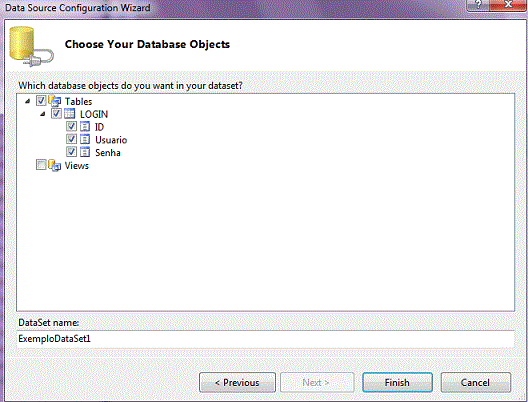Select the Views tree item label
The height and width of the screenshot is (402, 528).
(77, 165)
